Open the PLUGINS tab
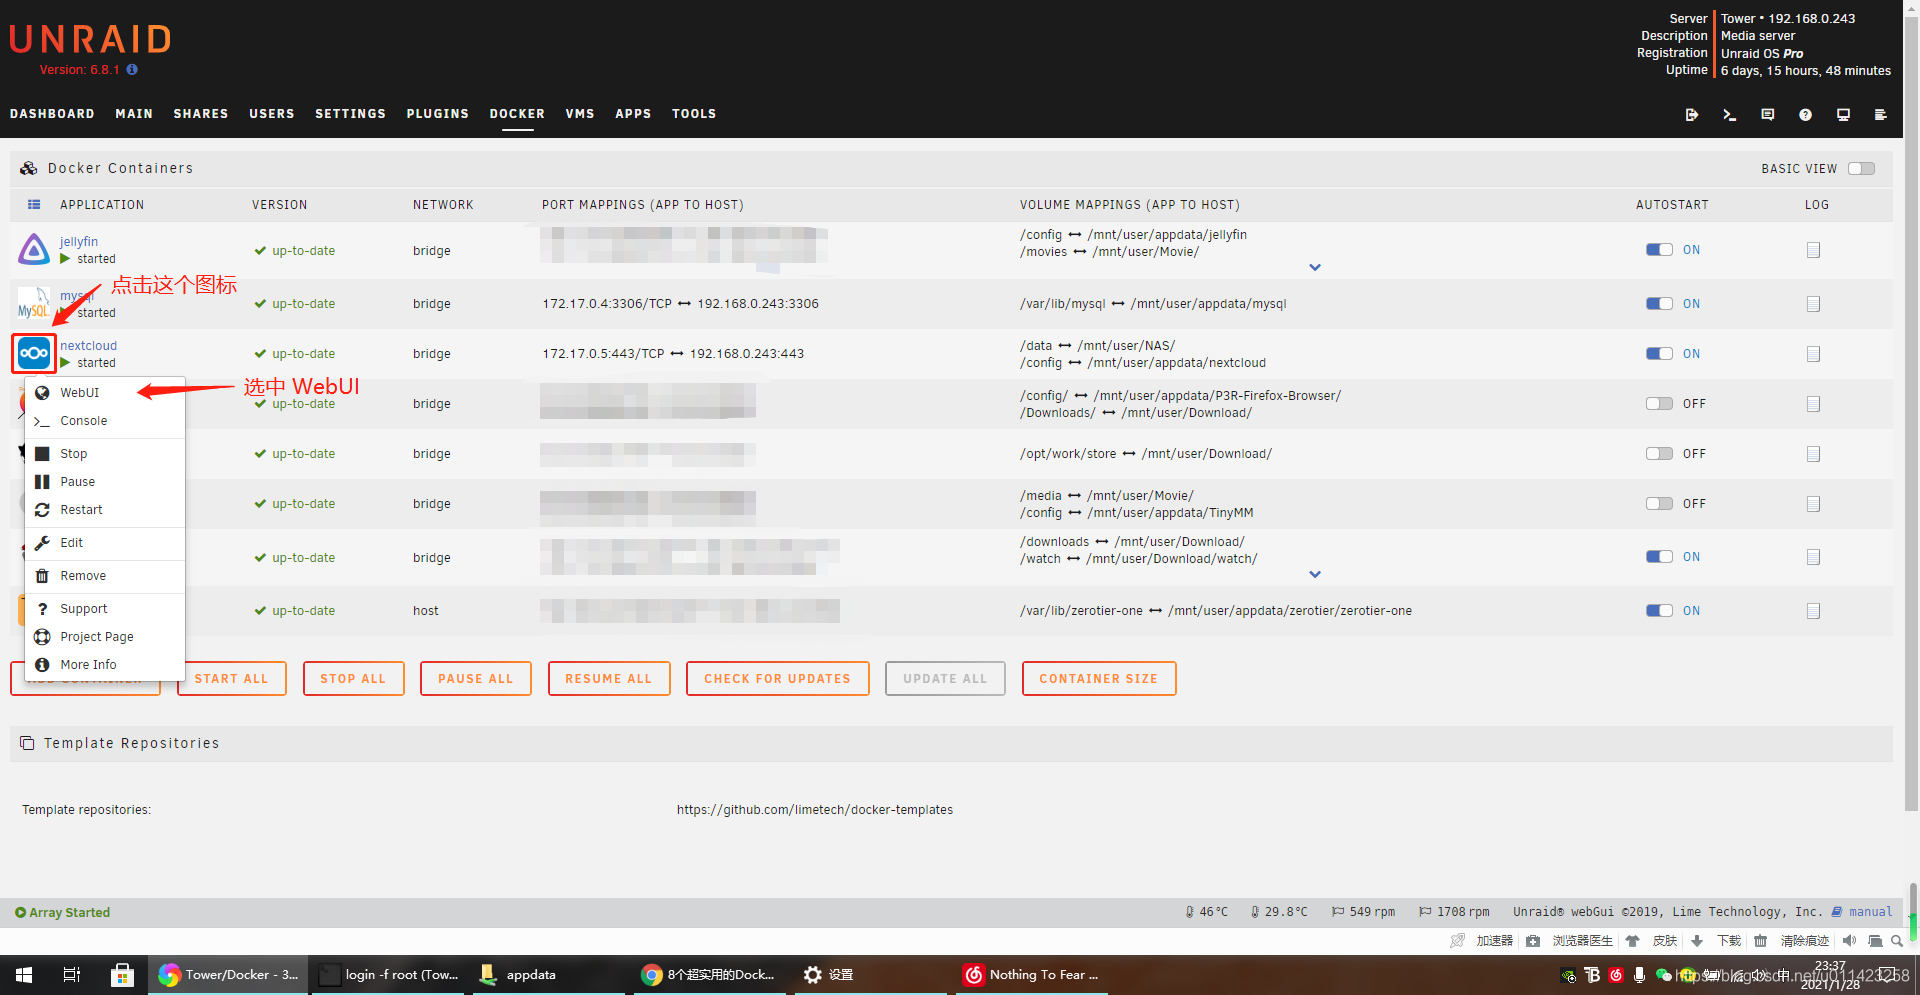This screenshot has height=995, width=1920. (438, 114)
